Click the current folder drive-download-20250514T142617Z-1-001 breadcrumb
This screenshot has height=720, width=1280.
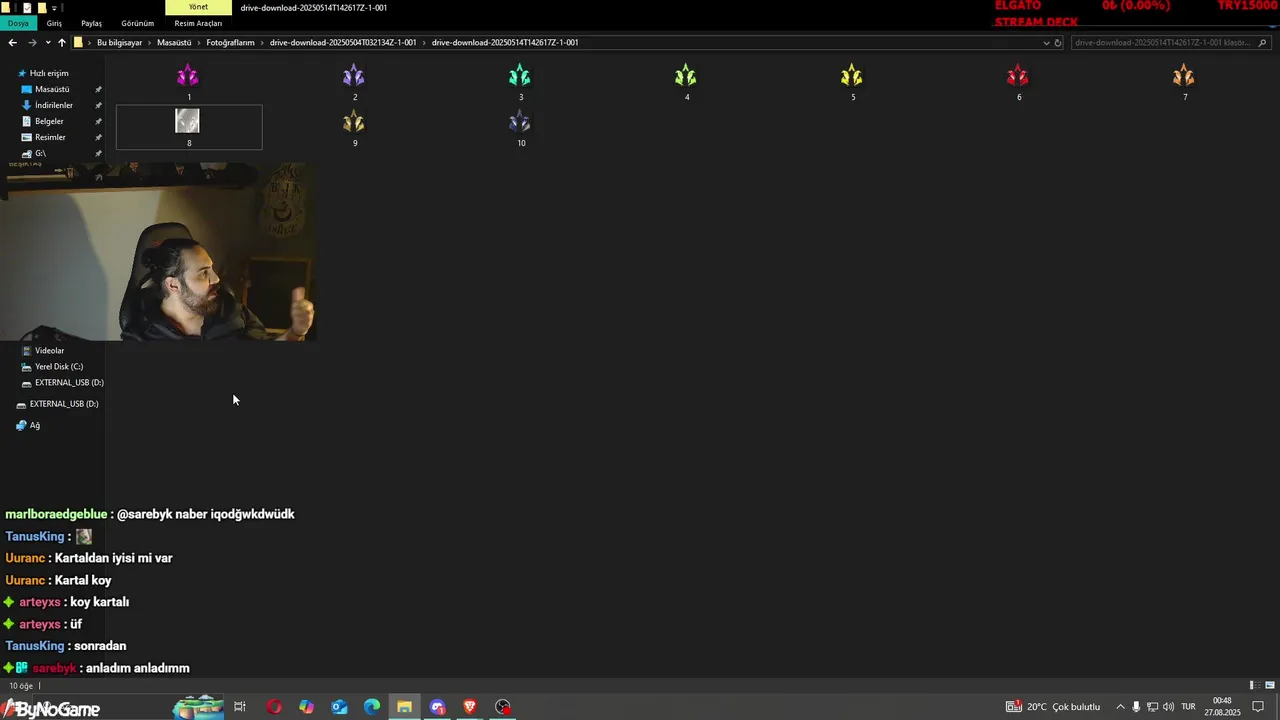click(x=505, y=42)
